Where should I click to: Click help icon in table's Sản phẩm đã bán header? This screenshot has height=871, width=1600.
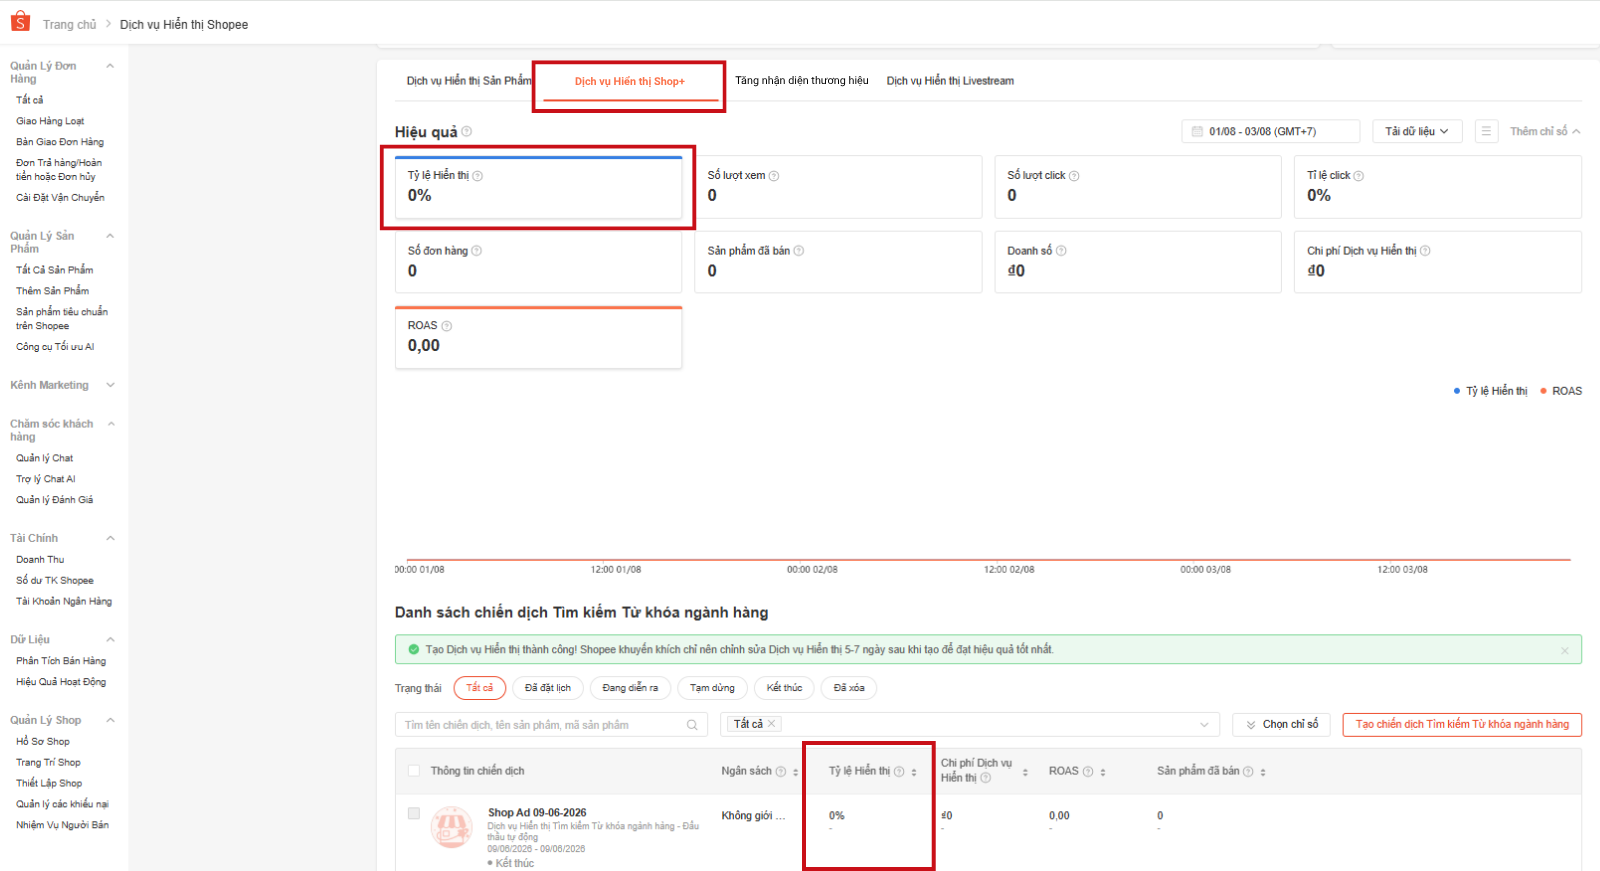[x=1248, y=772]
